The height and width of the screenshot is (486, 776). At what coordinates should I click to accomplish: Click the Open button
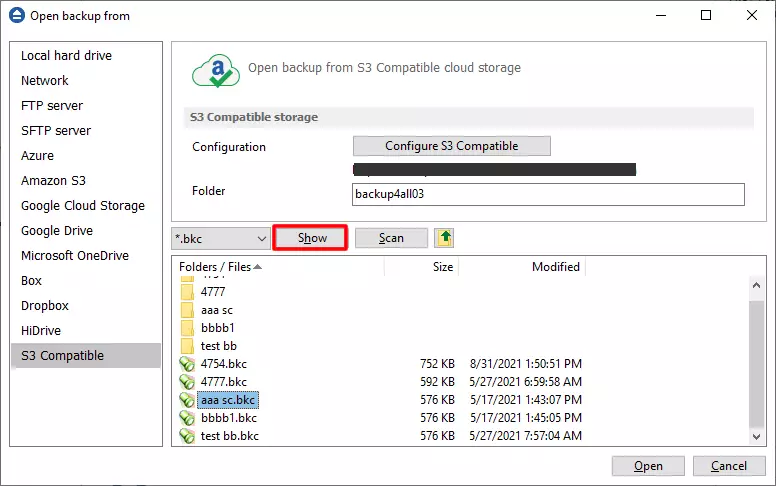648,466
